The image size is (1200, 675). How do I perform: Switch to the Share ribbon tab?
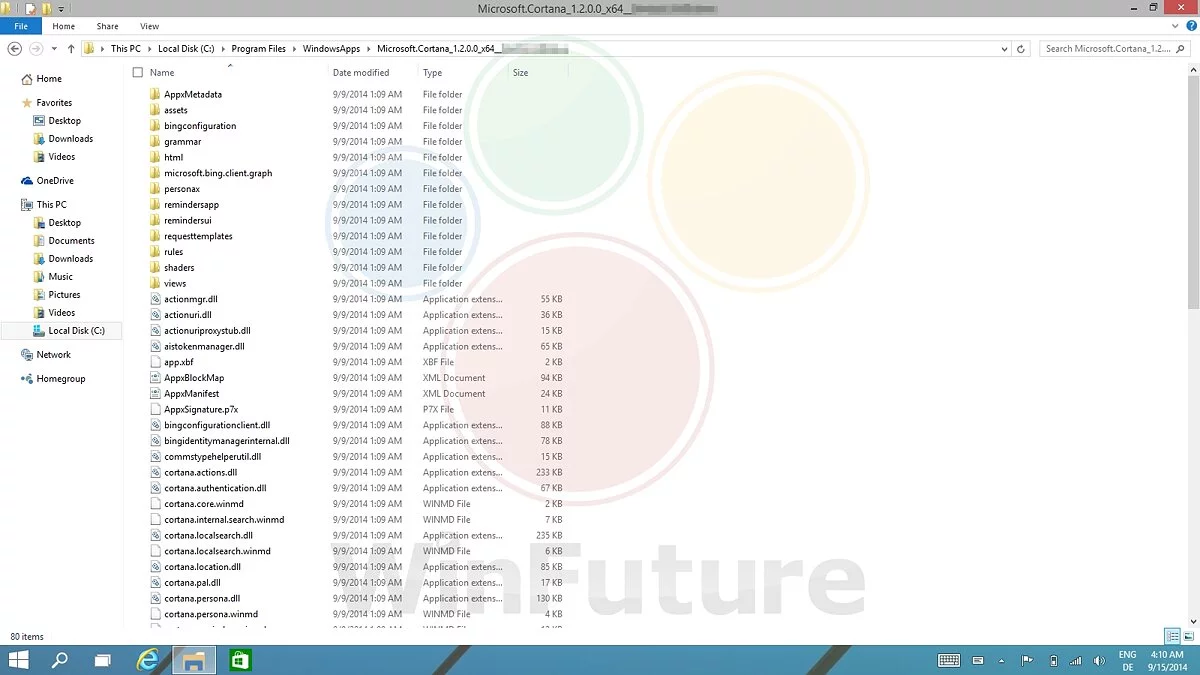pos(107,26)
